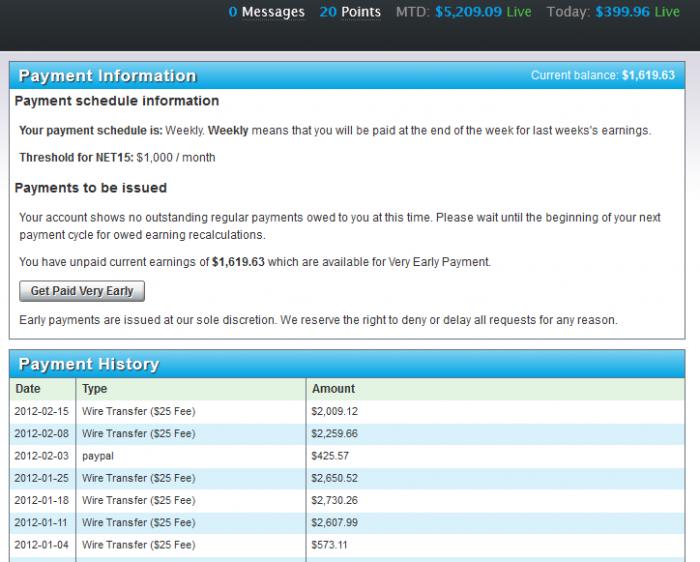Click the $425.57 amount

pyautogui.click(x=330, y=456)
